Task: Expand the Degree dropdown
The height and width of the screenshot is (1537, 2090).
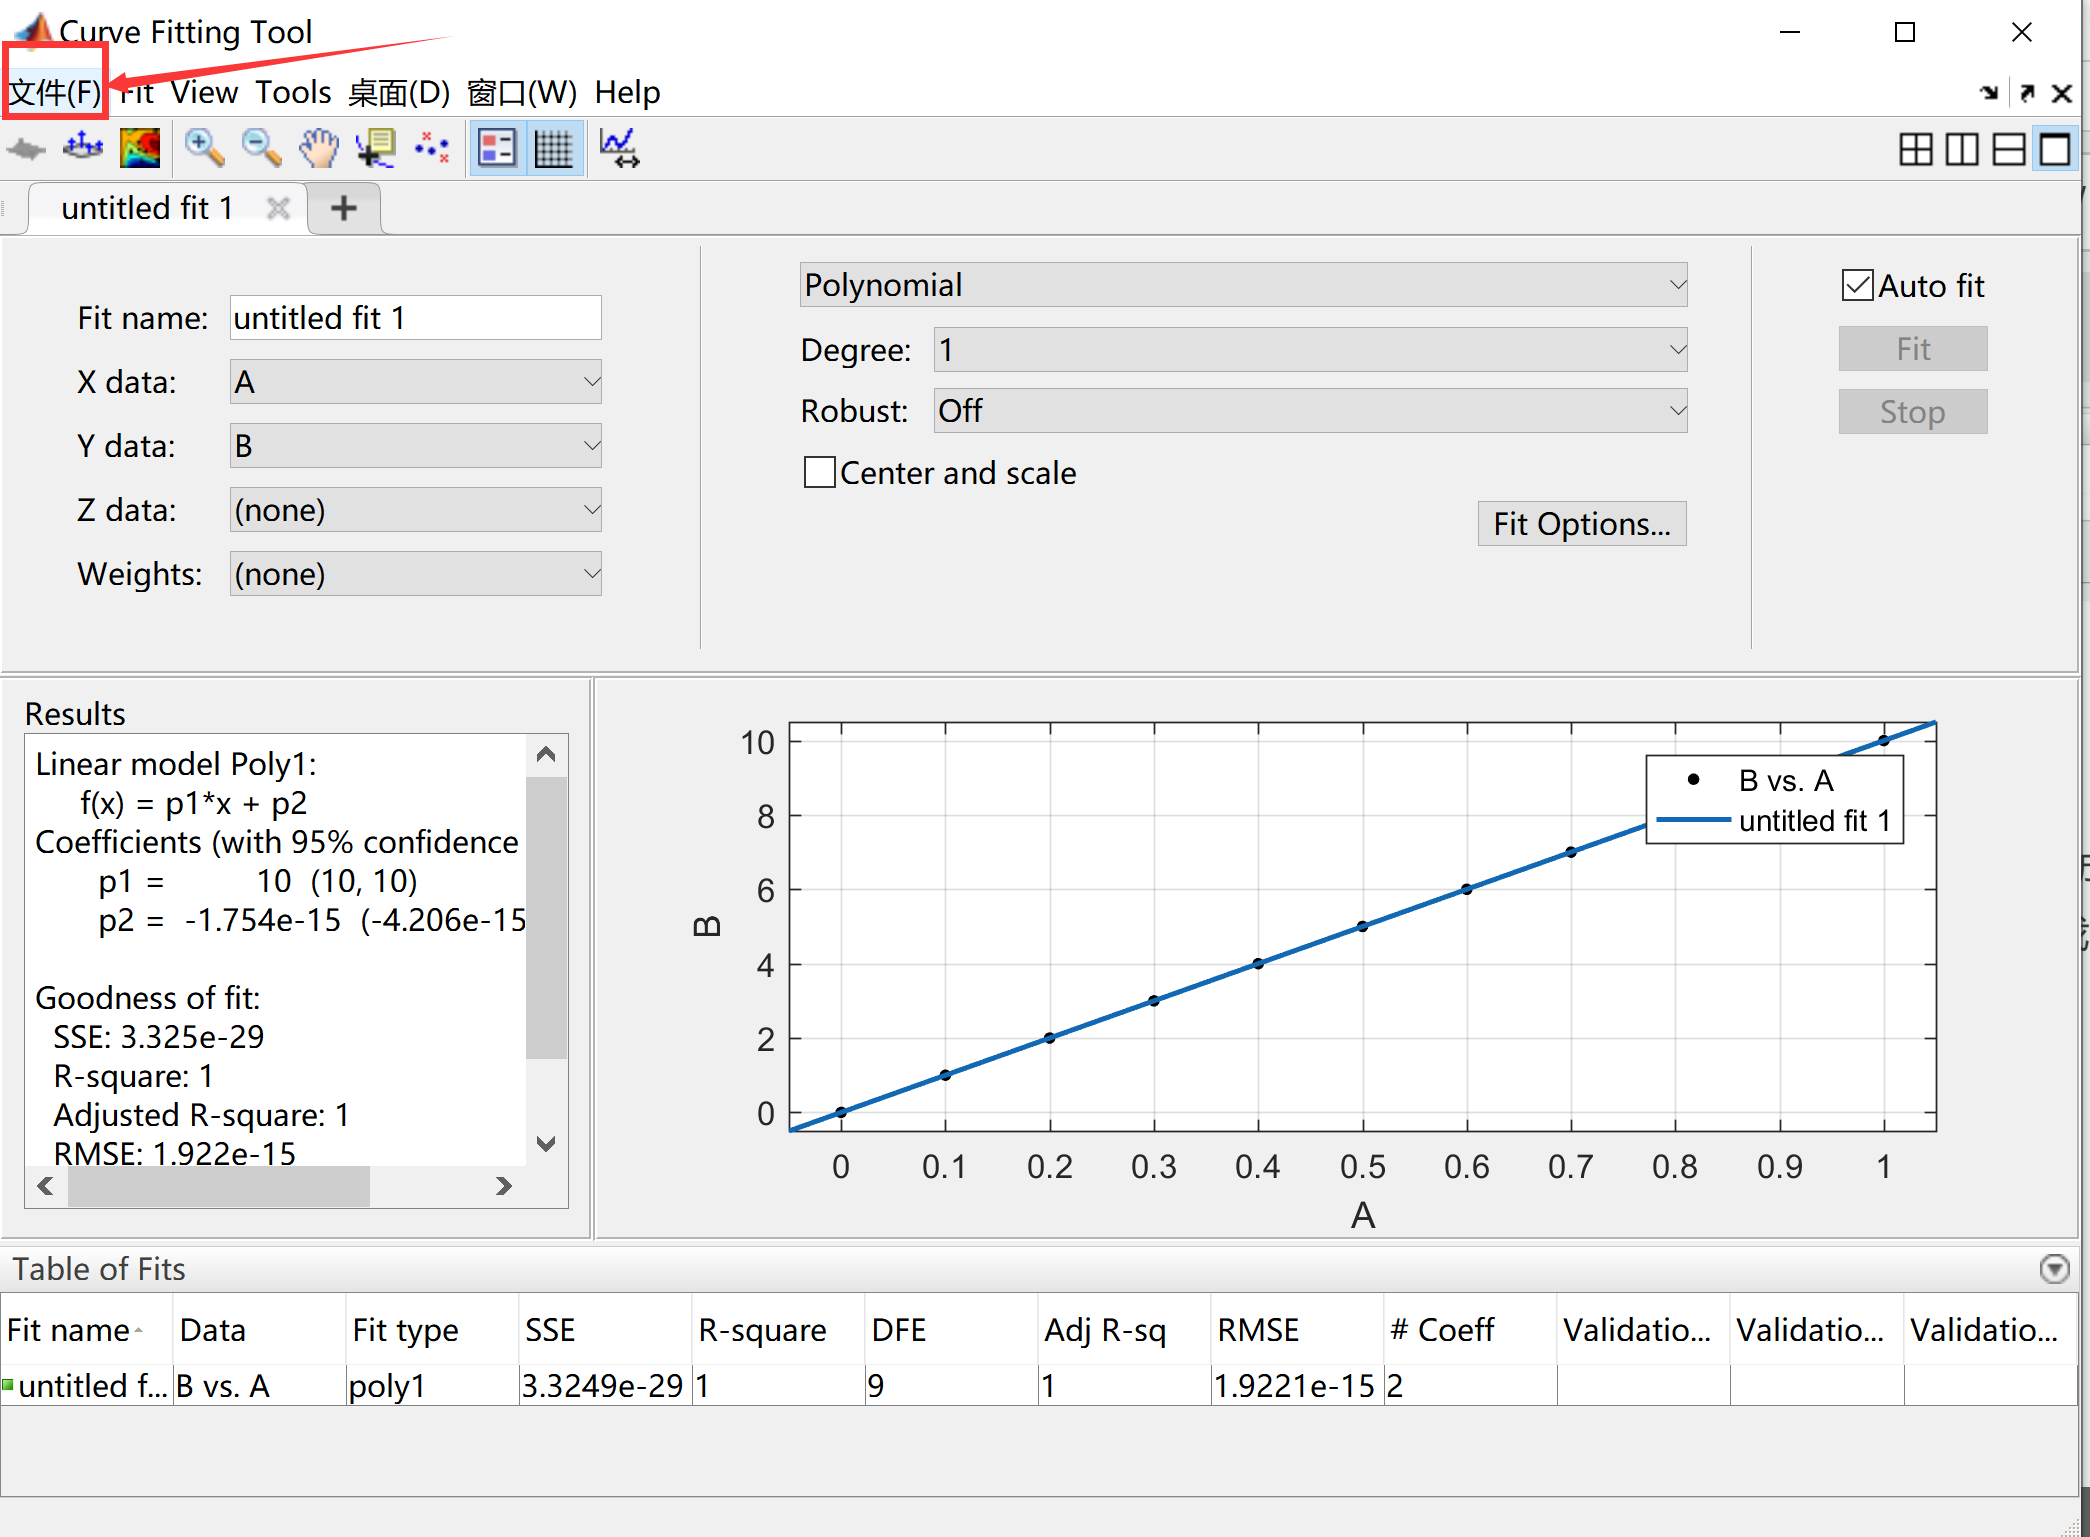Action: [1310, 350]
